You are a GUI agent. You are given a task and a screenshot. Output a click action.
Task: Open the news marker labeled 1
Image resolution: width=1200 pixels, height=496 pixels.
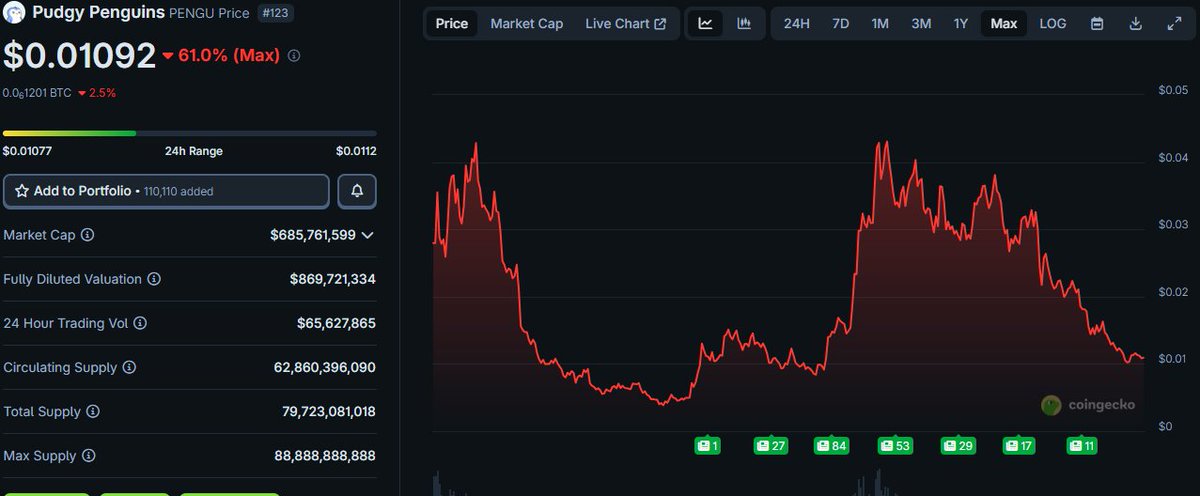(709, 445)
